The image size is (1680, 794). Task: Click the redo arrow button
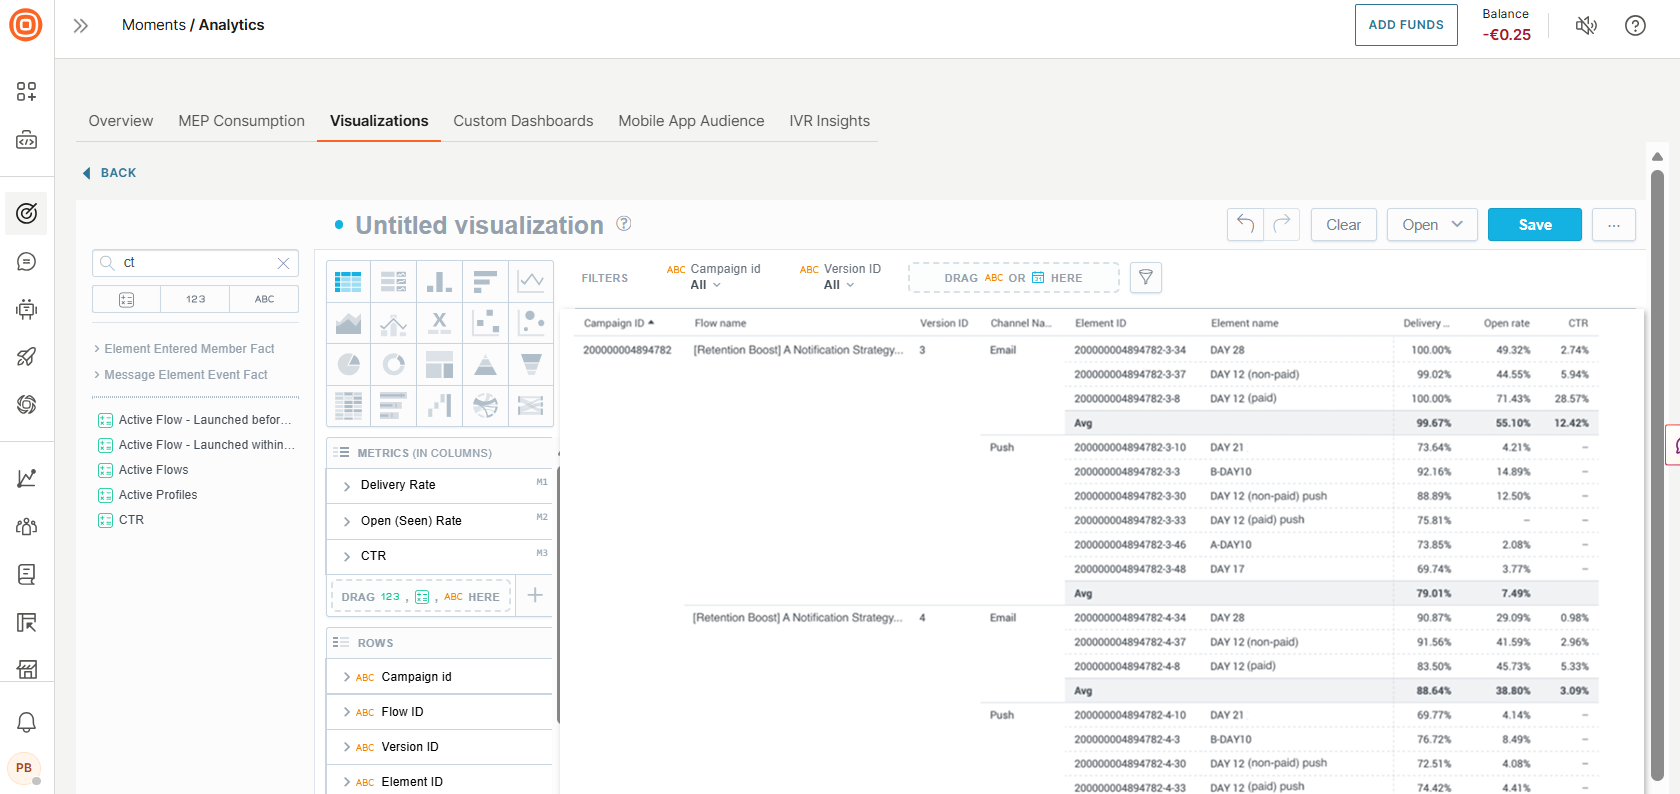point(1282,224)
